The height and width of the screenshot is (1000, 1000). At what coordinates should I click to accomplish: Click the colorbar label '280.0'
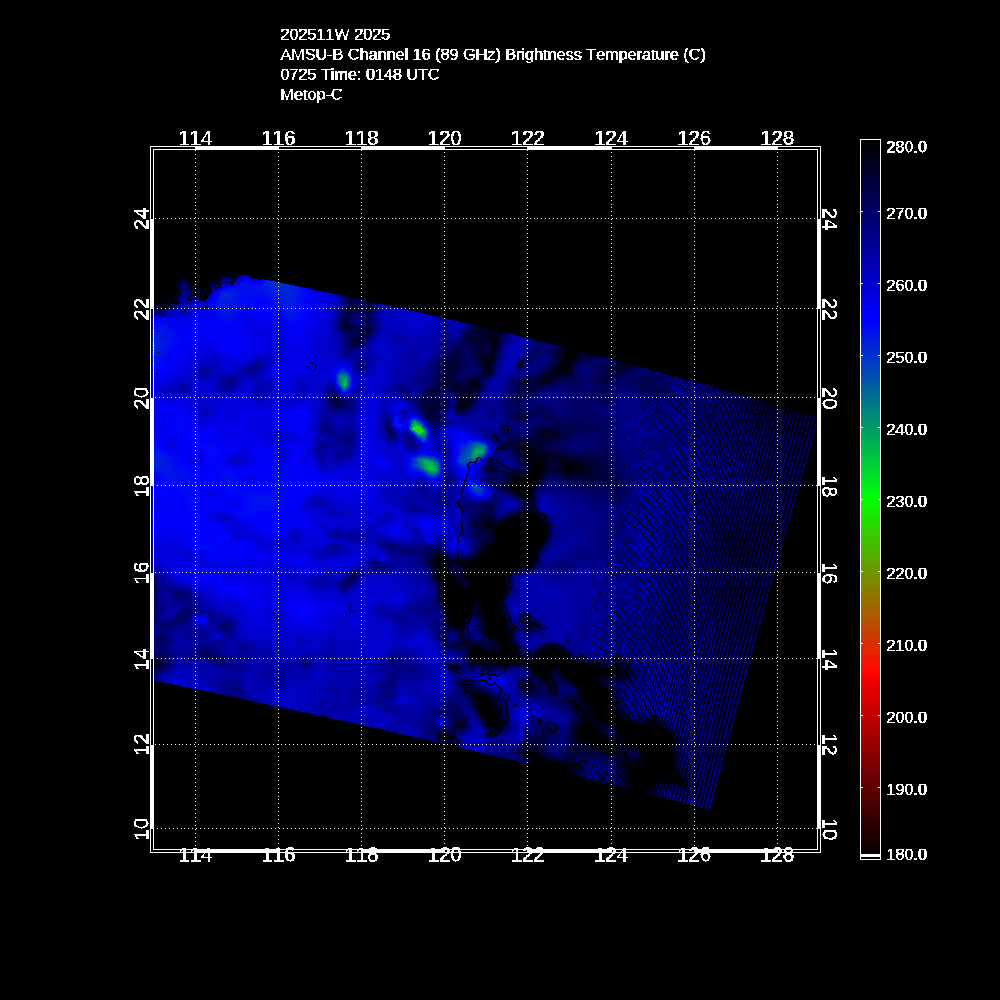906,147
